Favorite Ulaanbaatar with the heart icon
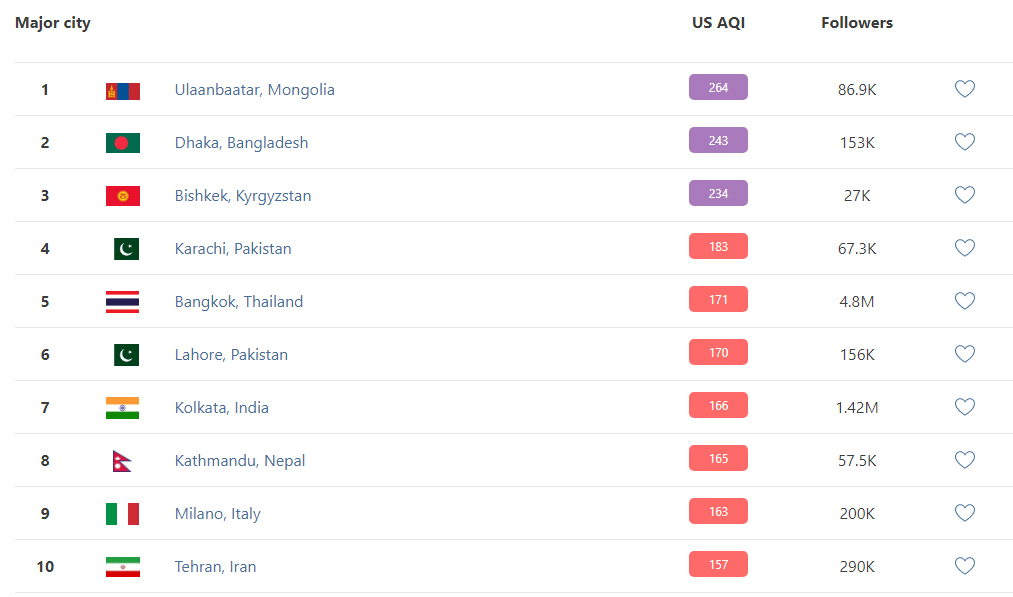Viewport: 1013px width, 597px height. point(964,89)
